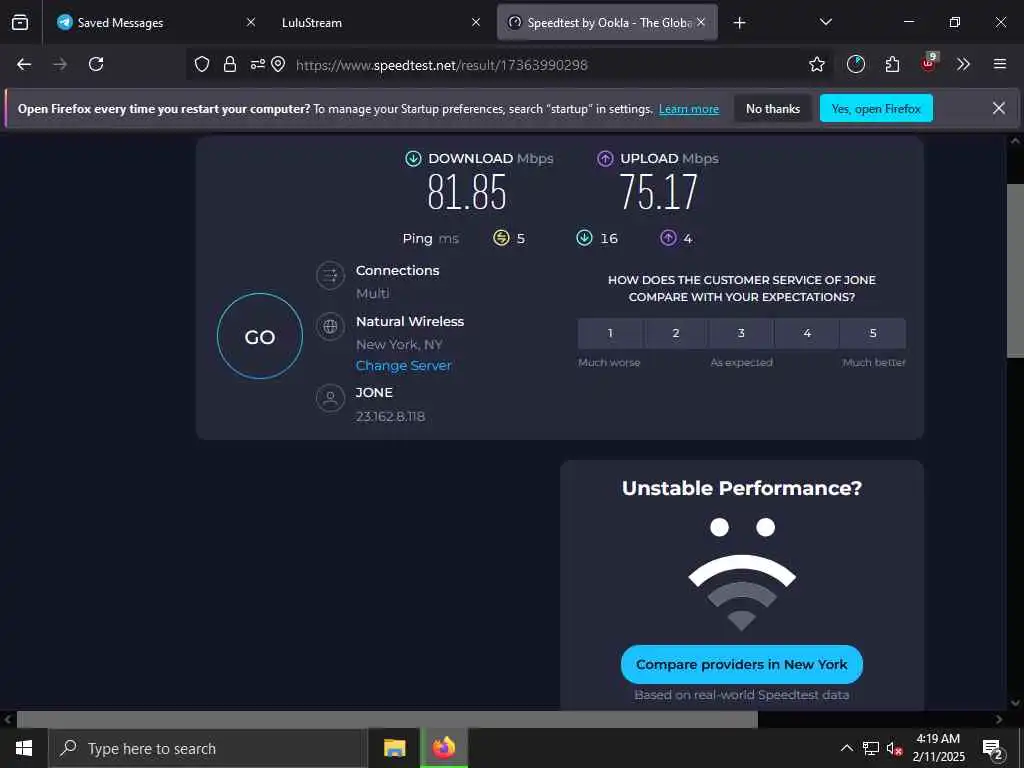Viewport: 1024px width, 768px height.
Task: Click the Change Server link
Action: click(404, 366)
